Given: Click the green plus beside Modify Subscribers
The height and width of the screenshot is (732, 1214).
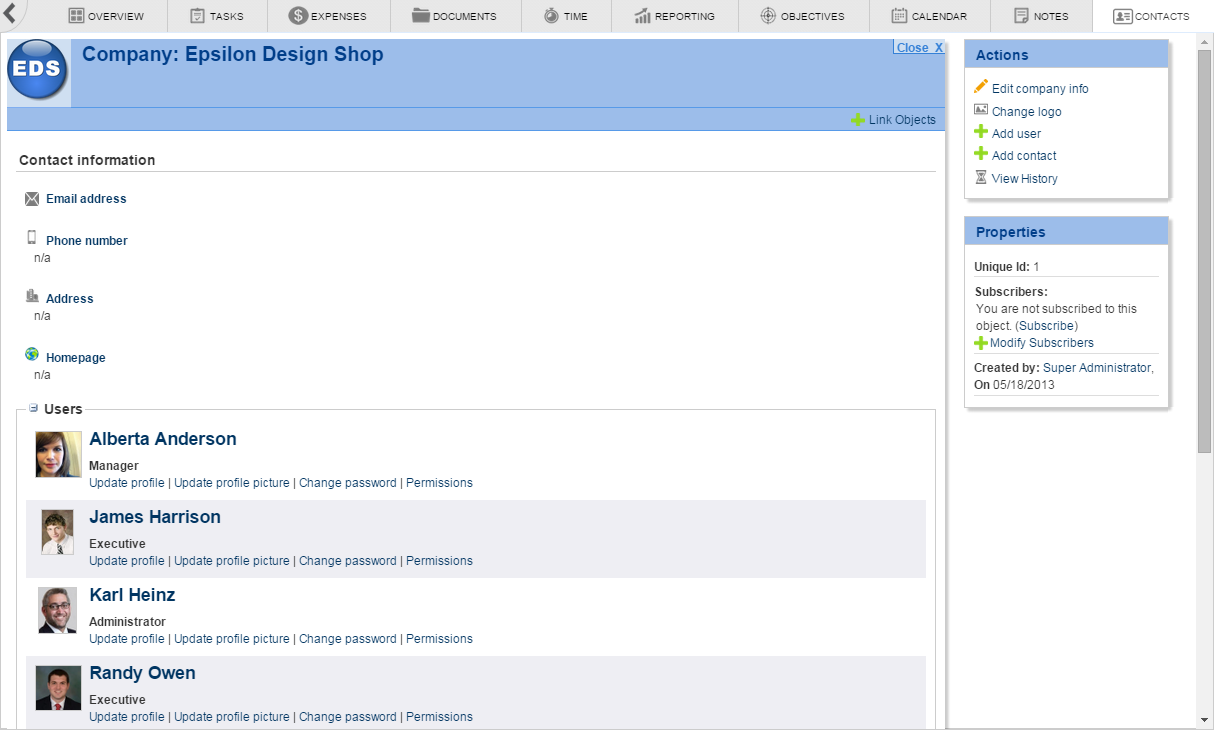Looking at the screenshot, I should click(981, 343).
